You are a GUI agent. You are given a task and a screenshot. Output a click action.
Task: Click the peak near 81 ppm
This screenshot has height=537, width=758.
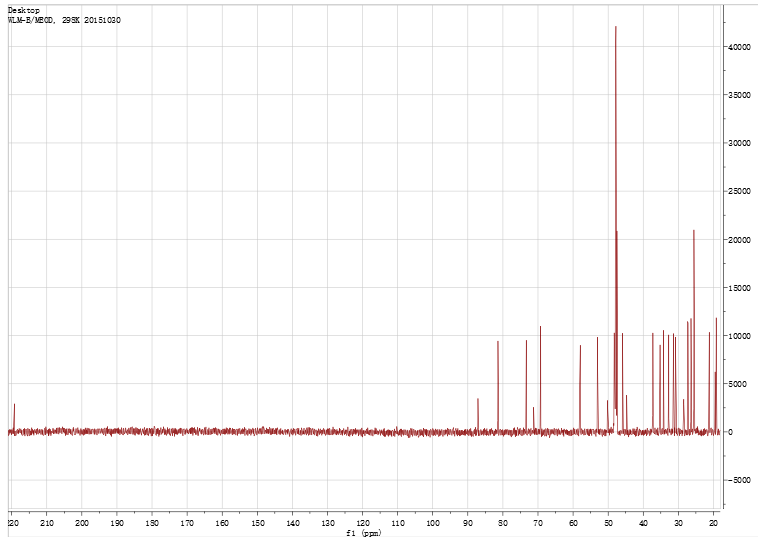pyautogui.click(x=498, y=386)
